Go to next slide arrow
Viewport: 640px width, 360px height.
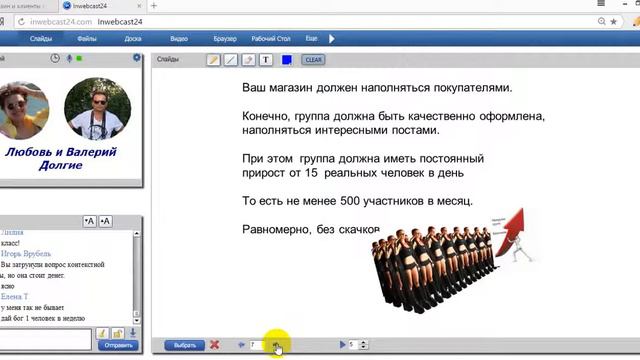tap(276, 345)
